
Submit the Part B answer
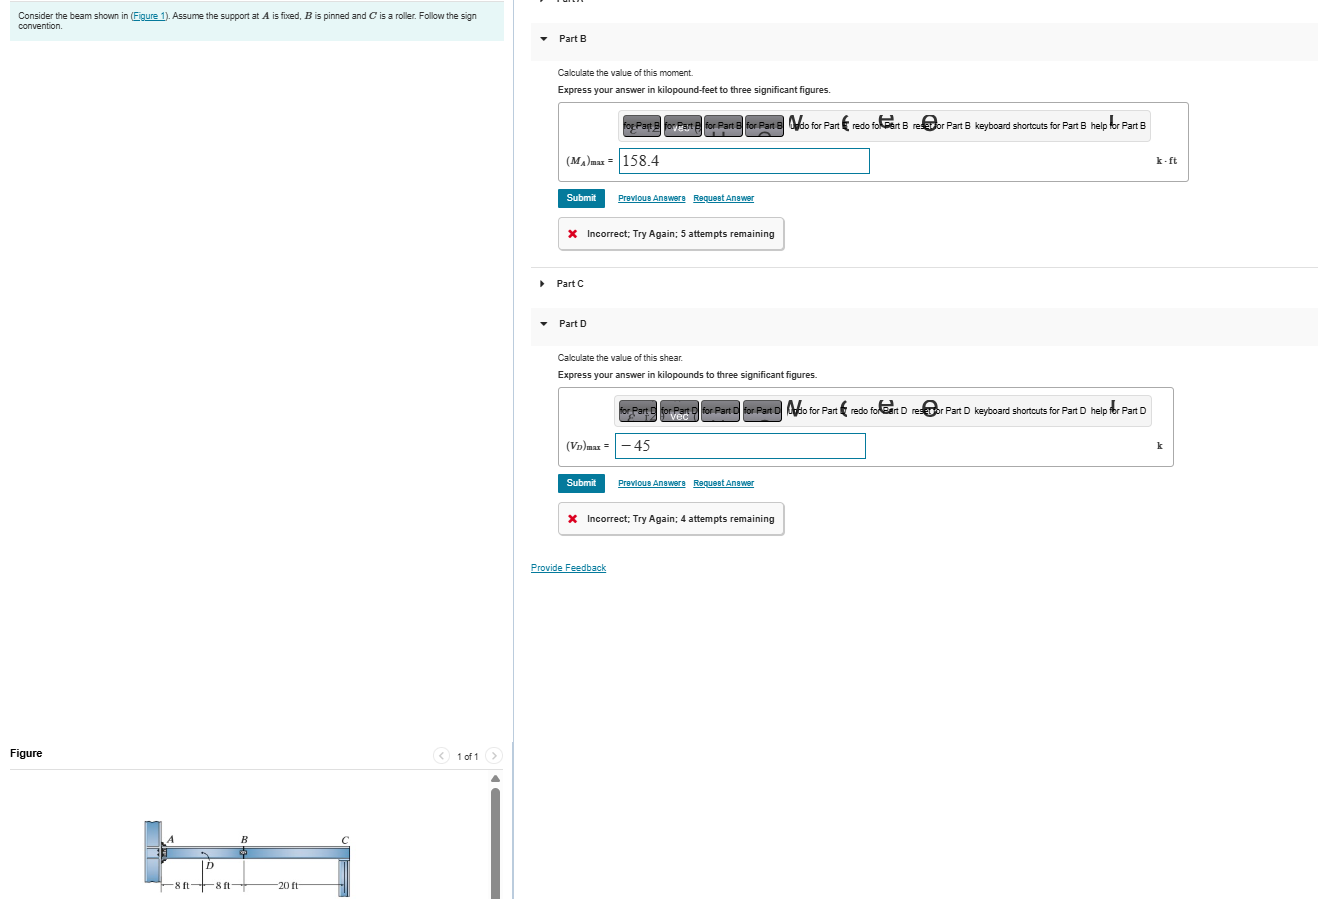581,198
